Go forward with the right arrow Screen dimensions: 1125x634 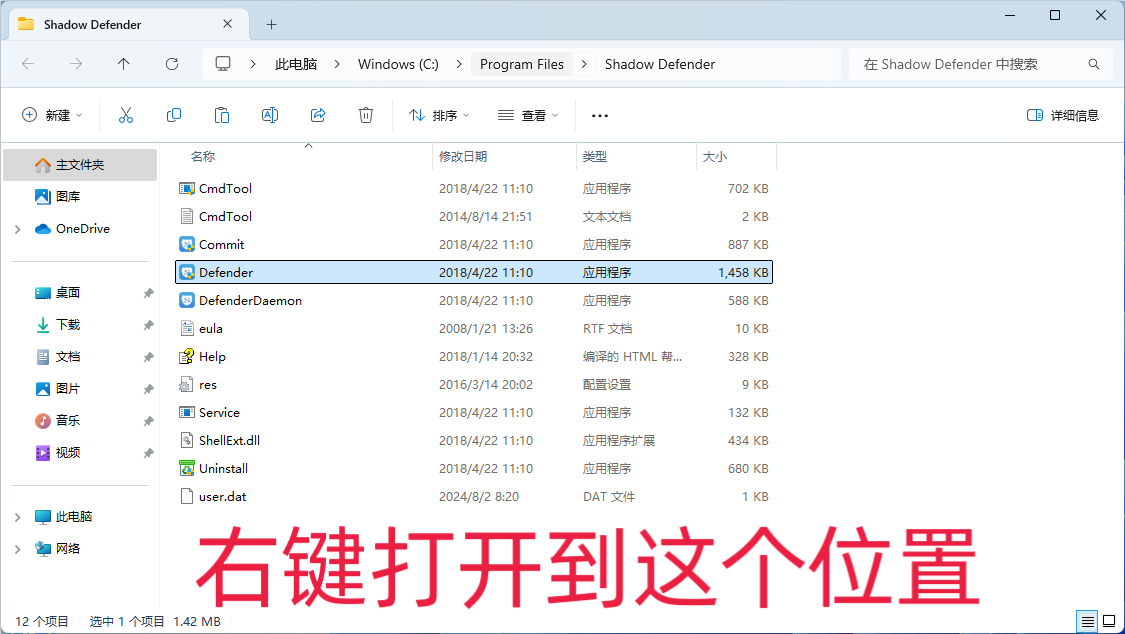[76, 64]
